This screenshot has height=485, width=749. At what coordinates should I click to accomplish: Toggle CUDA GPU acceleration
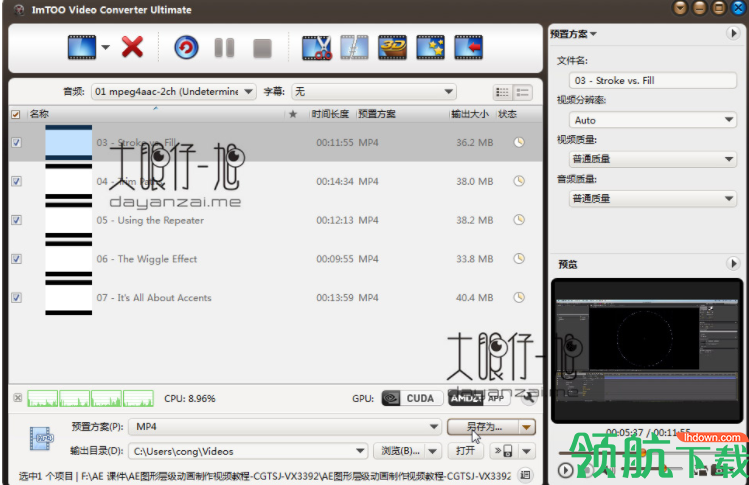[x=412, y=398]
